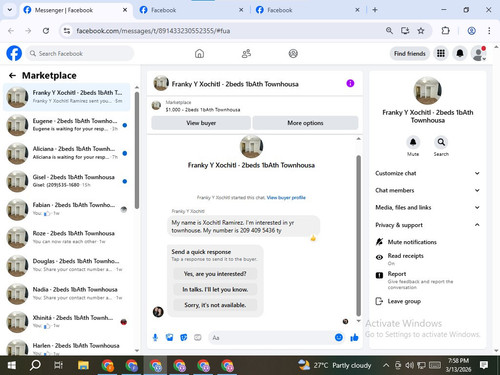The image size is (500, 375).
Task: Send a thumbs-up like
Action: pyautogui.click(x=354, y=338)
